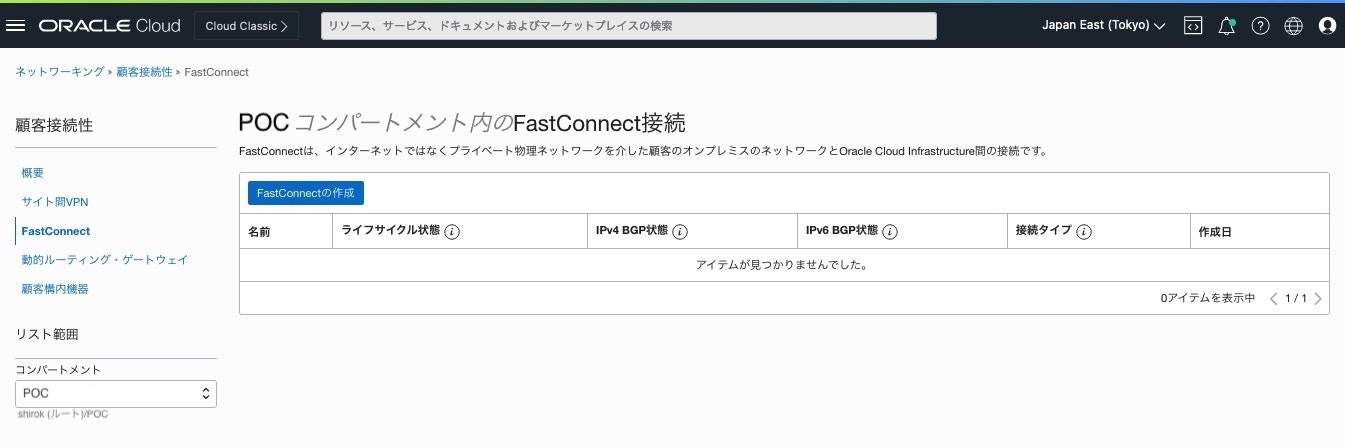Select FastConnect in the sidebar
The height and width of the screenshot is (448, 1345).
(x=55, y=231)
